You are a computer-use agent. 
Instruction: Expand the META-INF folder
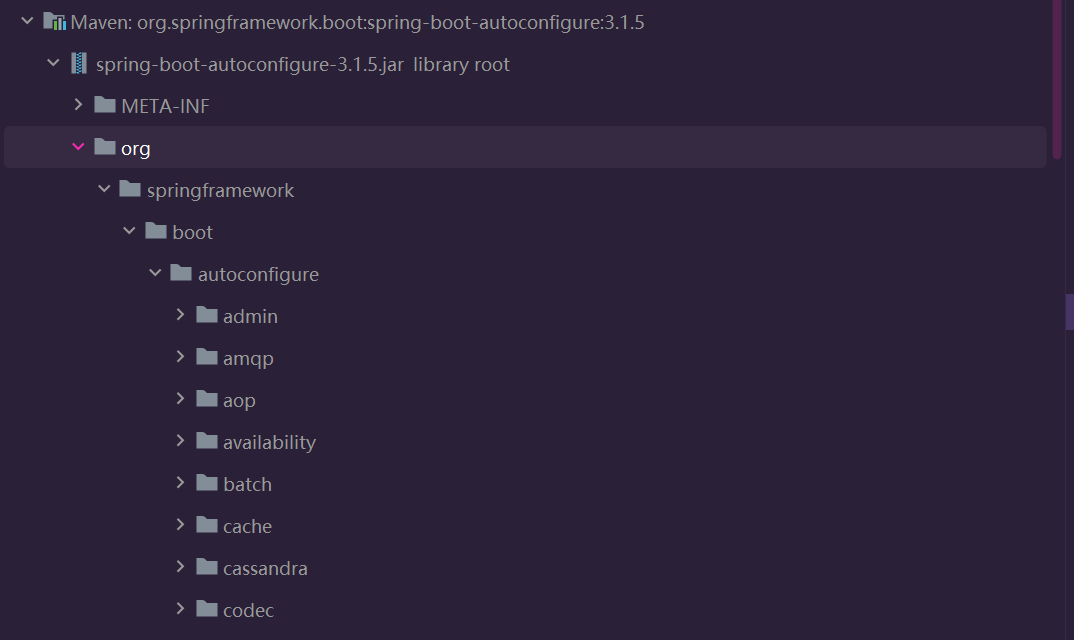click(78, 105)
